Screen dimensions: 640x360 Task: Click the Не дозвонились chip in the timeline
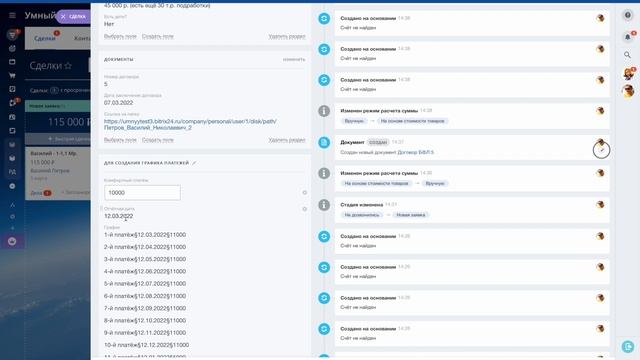[x=362, y=215]
